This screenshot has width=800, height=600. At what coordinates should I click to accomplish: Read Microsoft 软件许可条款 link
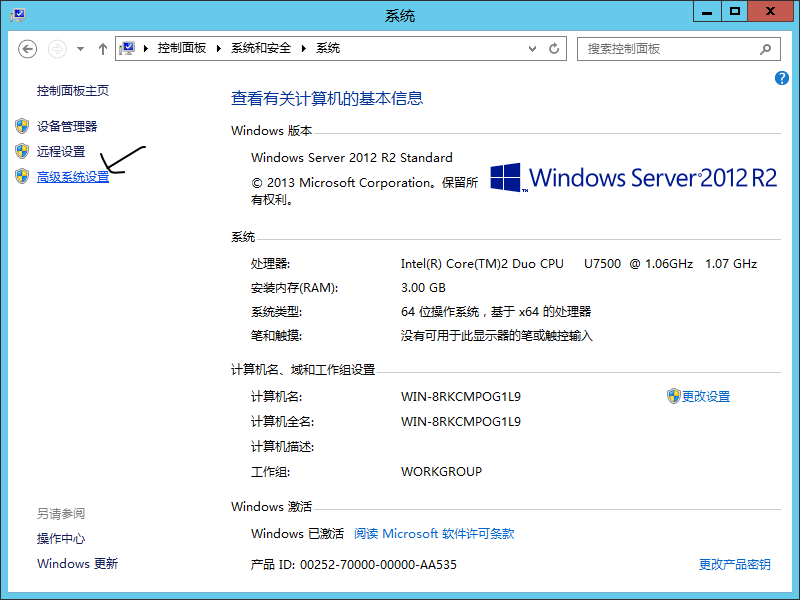tap(434, 534)
